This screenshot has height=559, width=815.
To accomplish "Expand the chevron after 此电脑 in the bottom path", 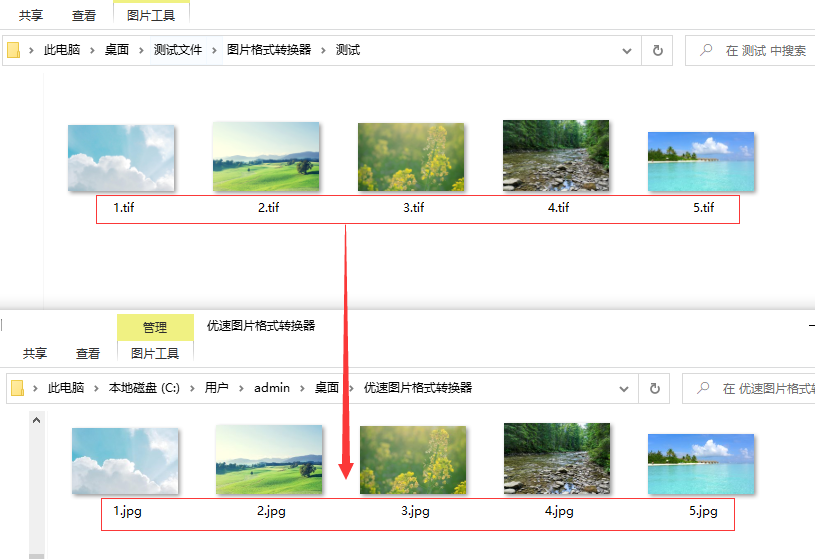I will [x=96, y=388].
